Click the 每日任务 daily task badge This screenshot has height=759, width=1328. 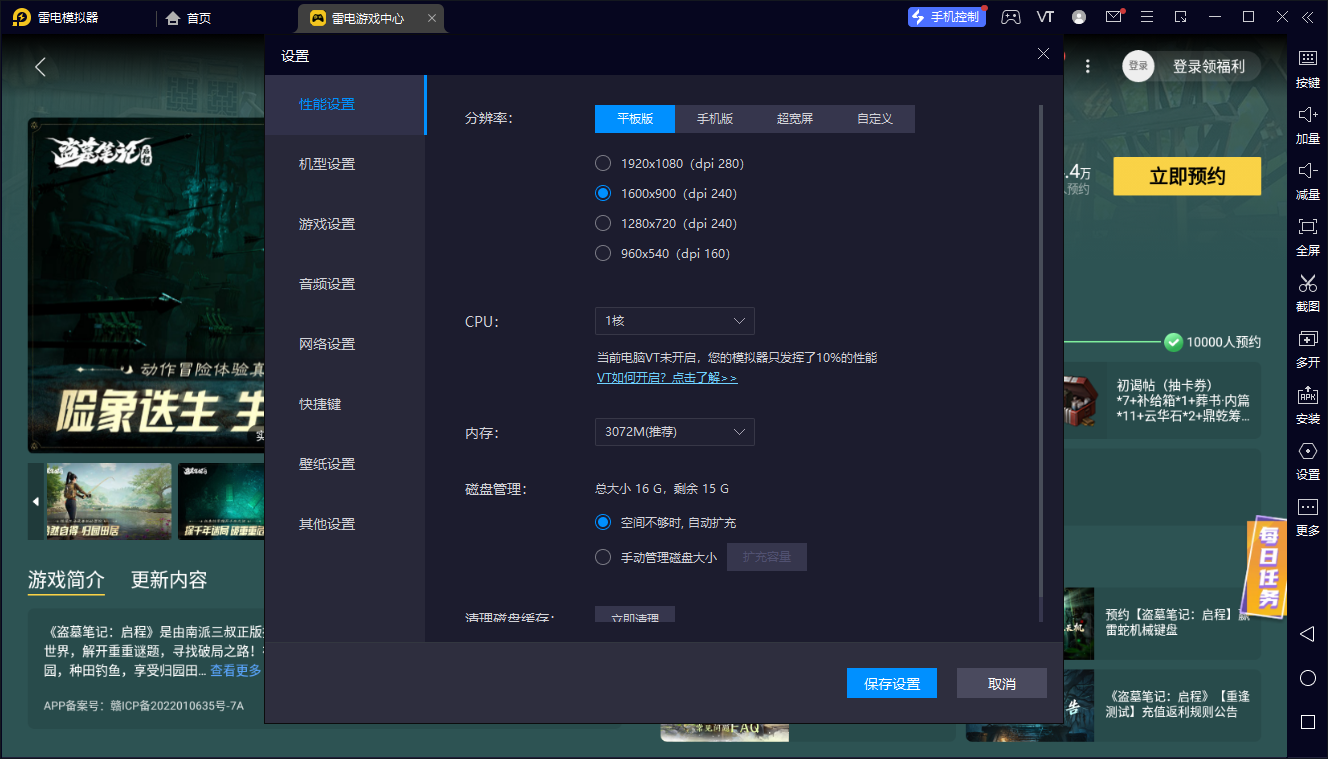(x=1268, y=566)
